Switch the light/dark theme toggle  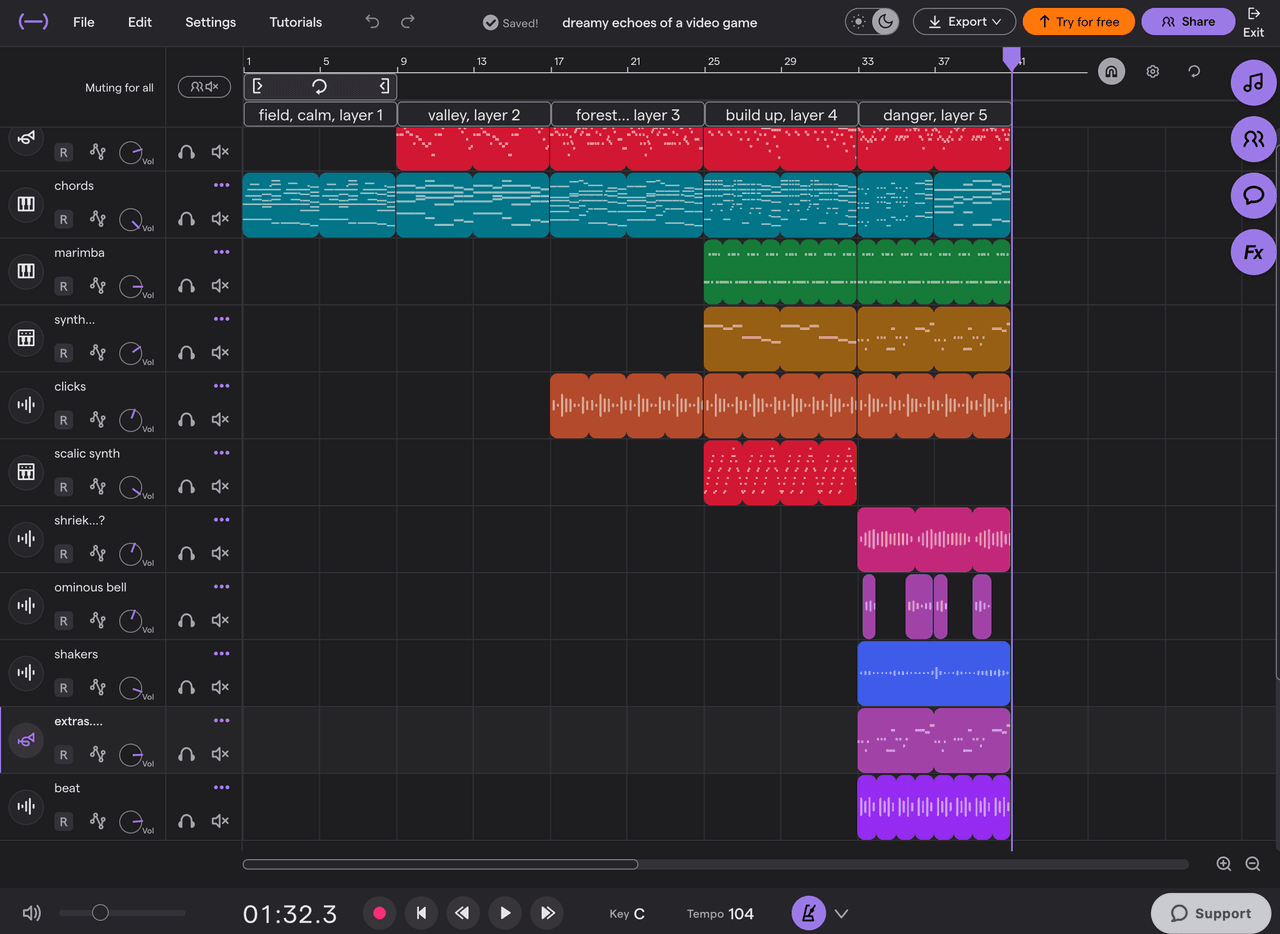click(872, 22)
